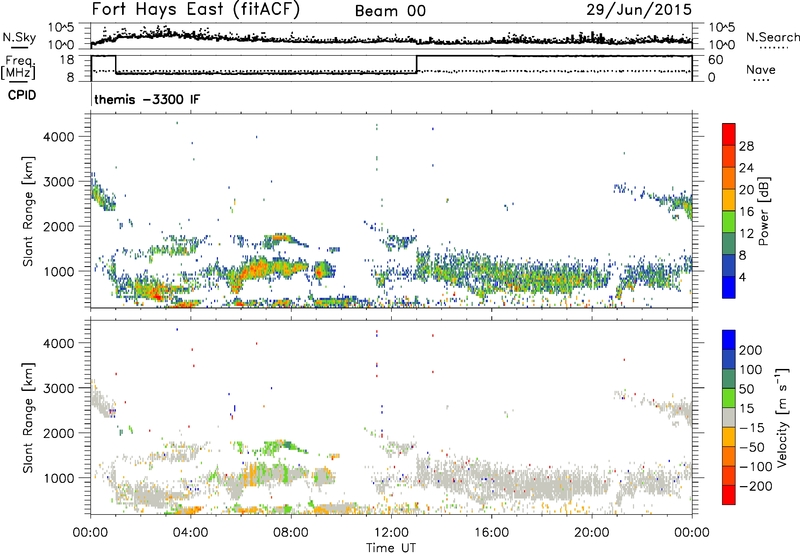Click the "Beam 00" label
Viewport: 800px width, 554px height.
pyautogui.click(x=390, y=11)
